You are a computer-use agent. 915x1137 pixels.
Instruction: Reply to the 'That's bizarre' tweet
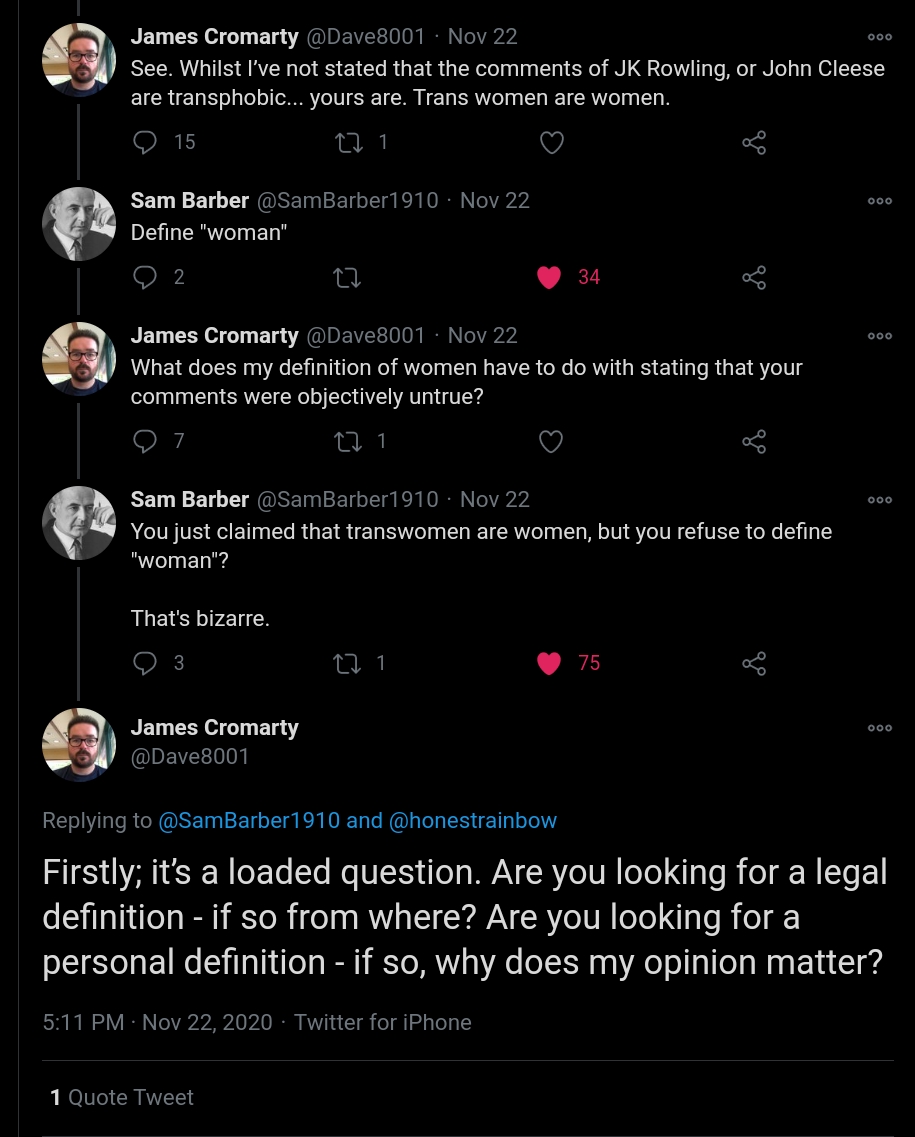point(146,663)
